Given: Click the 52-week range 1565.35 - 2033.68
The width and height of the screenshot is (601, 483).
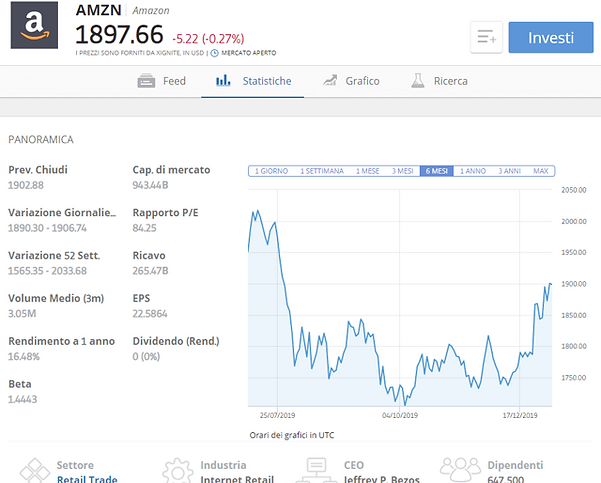Looking at the screenshot, I should point(48,271).
